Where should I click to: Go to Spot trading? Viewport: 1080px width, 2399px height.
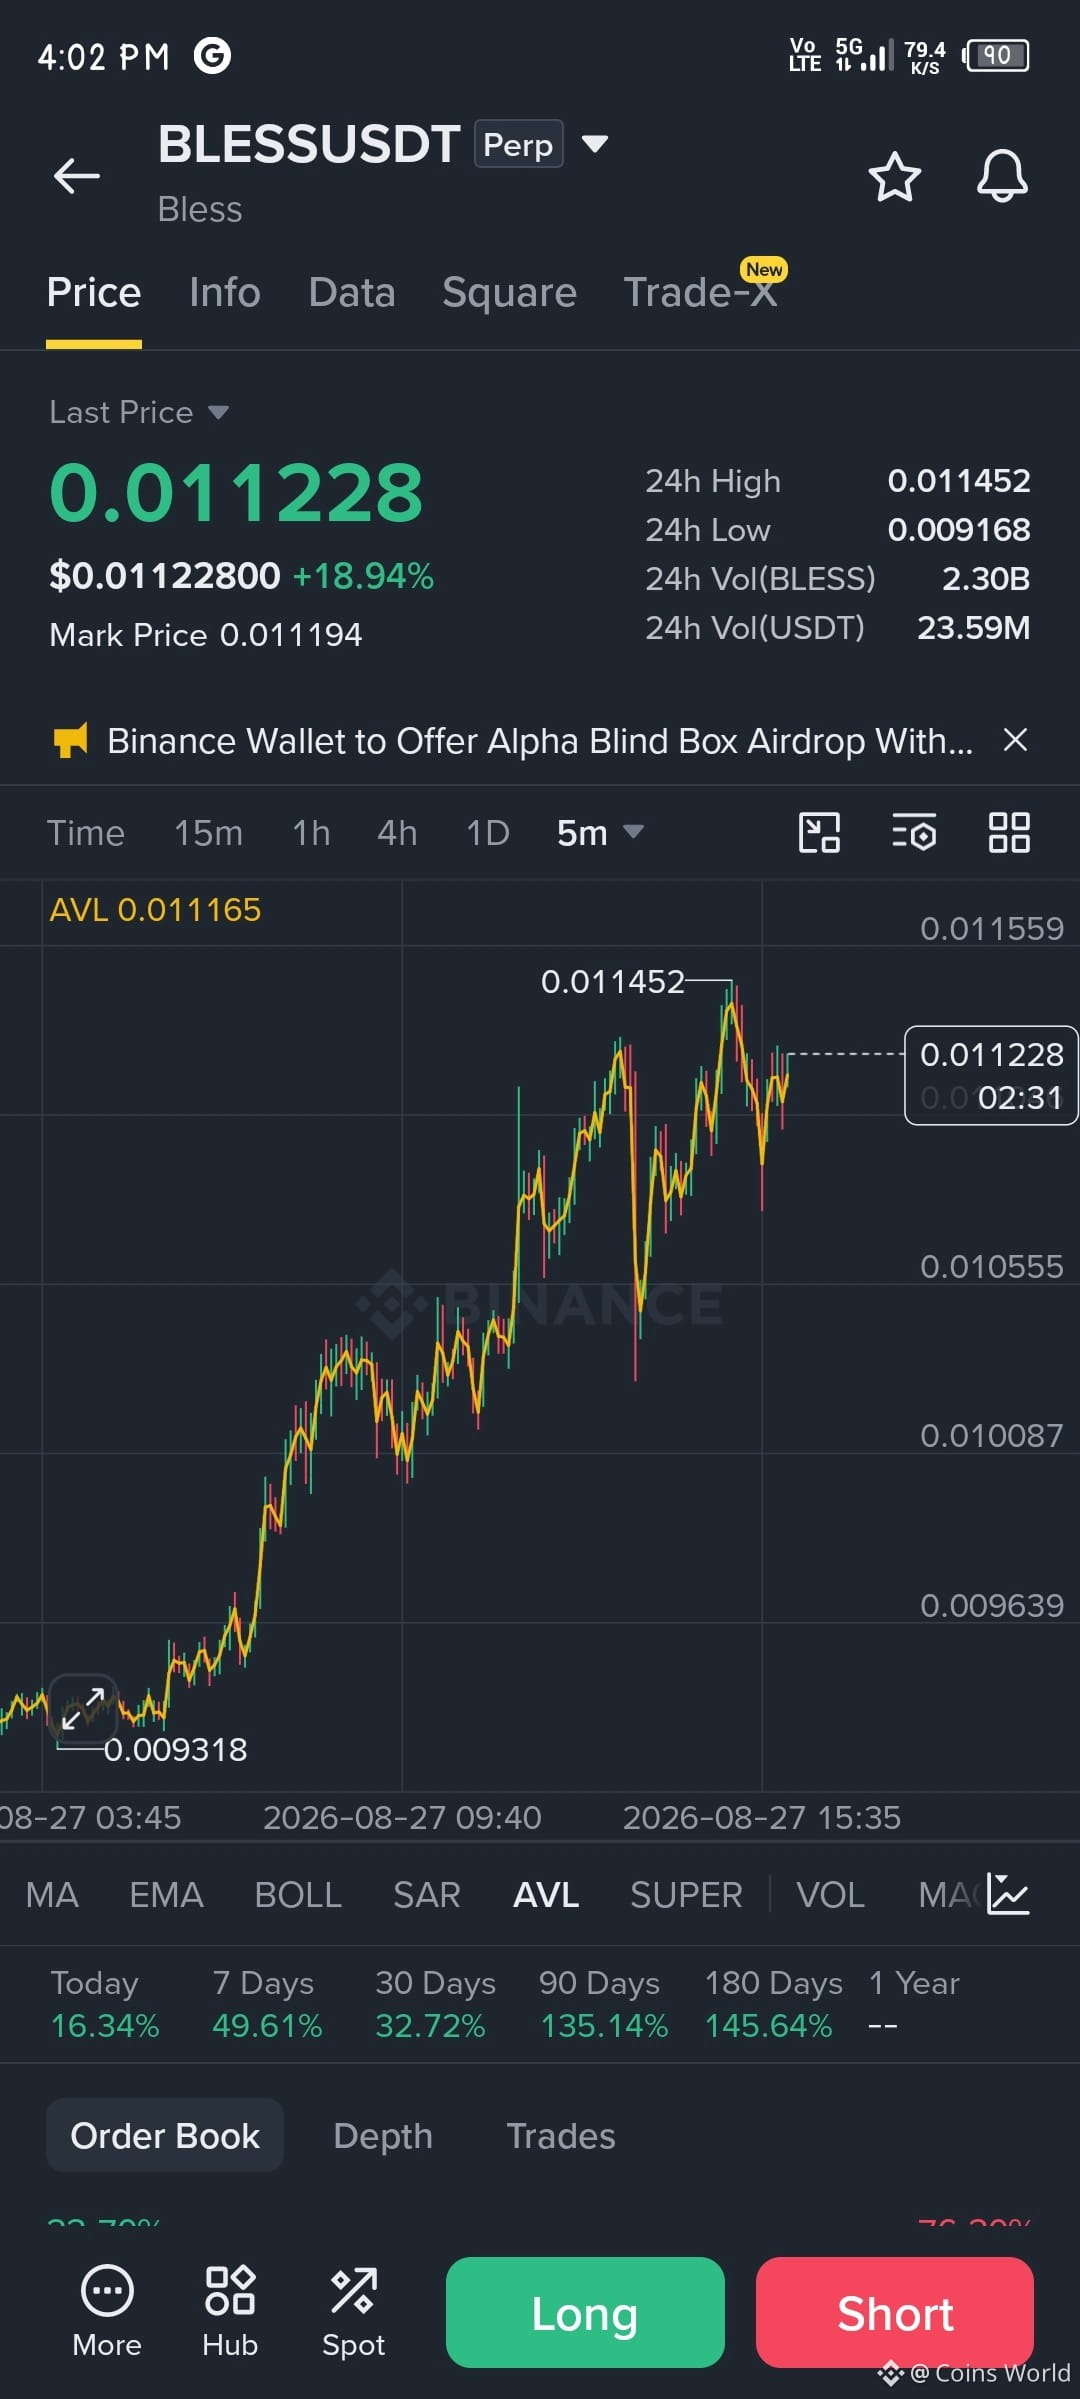pos(353,2311)
